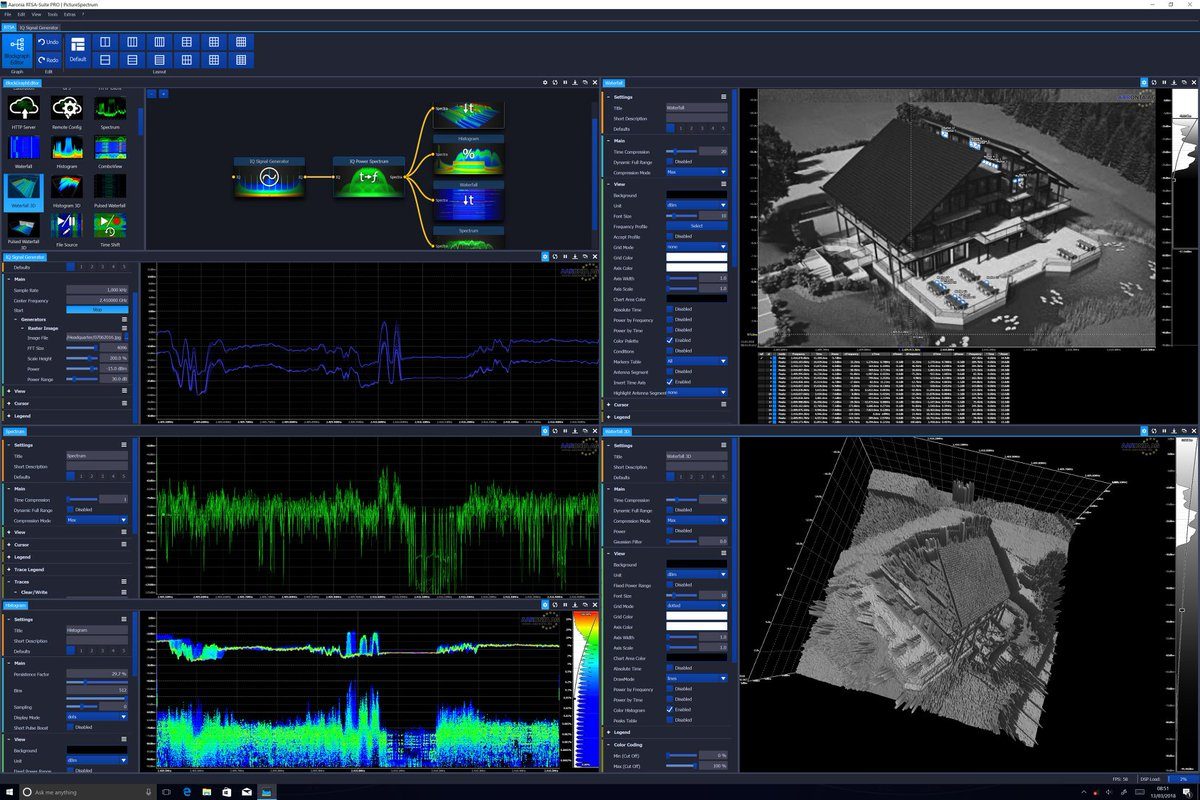The image size is (1200, 800).
Task: Click Select button for Frequency Profile
Action: [x=697, y=226]
